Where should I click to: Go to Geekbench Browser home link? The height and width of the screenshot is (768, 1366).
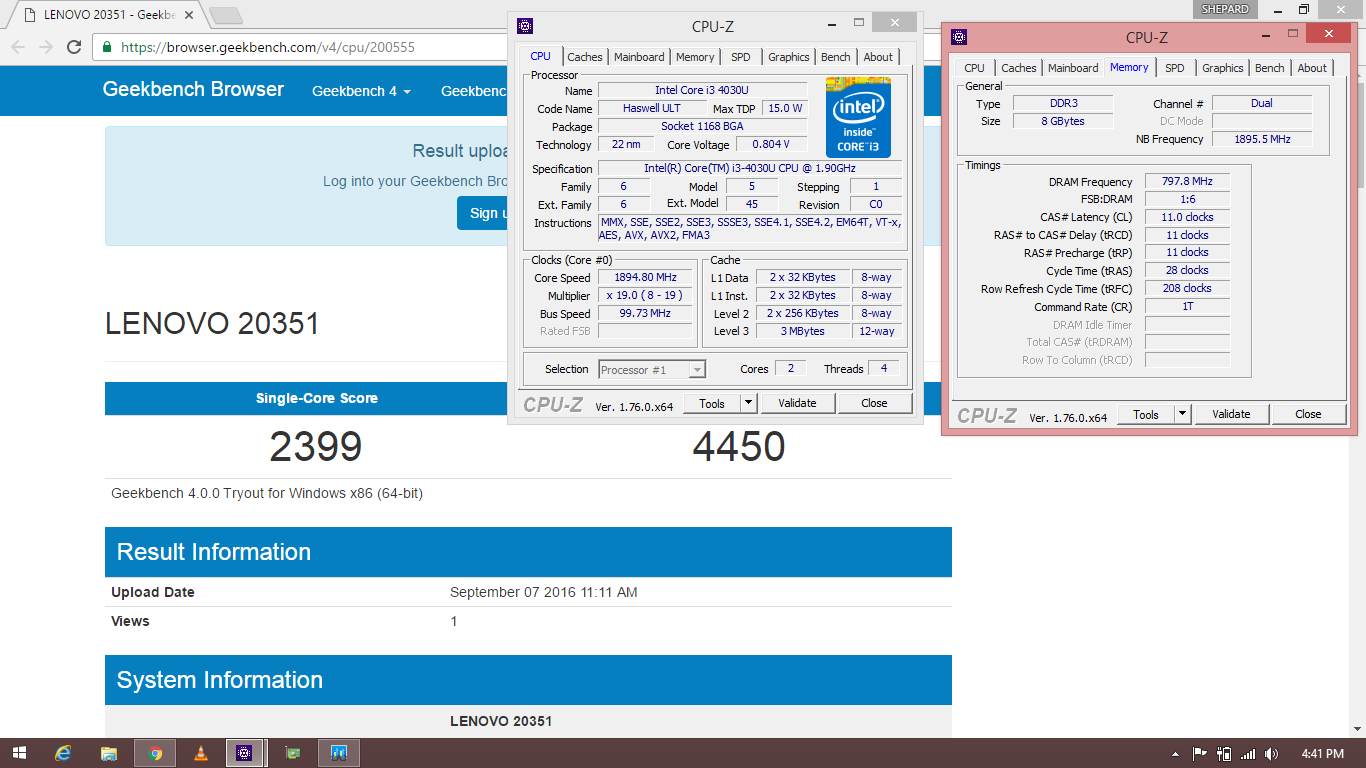(193, 89)
